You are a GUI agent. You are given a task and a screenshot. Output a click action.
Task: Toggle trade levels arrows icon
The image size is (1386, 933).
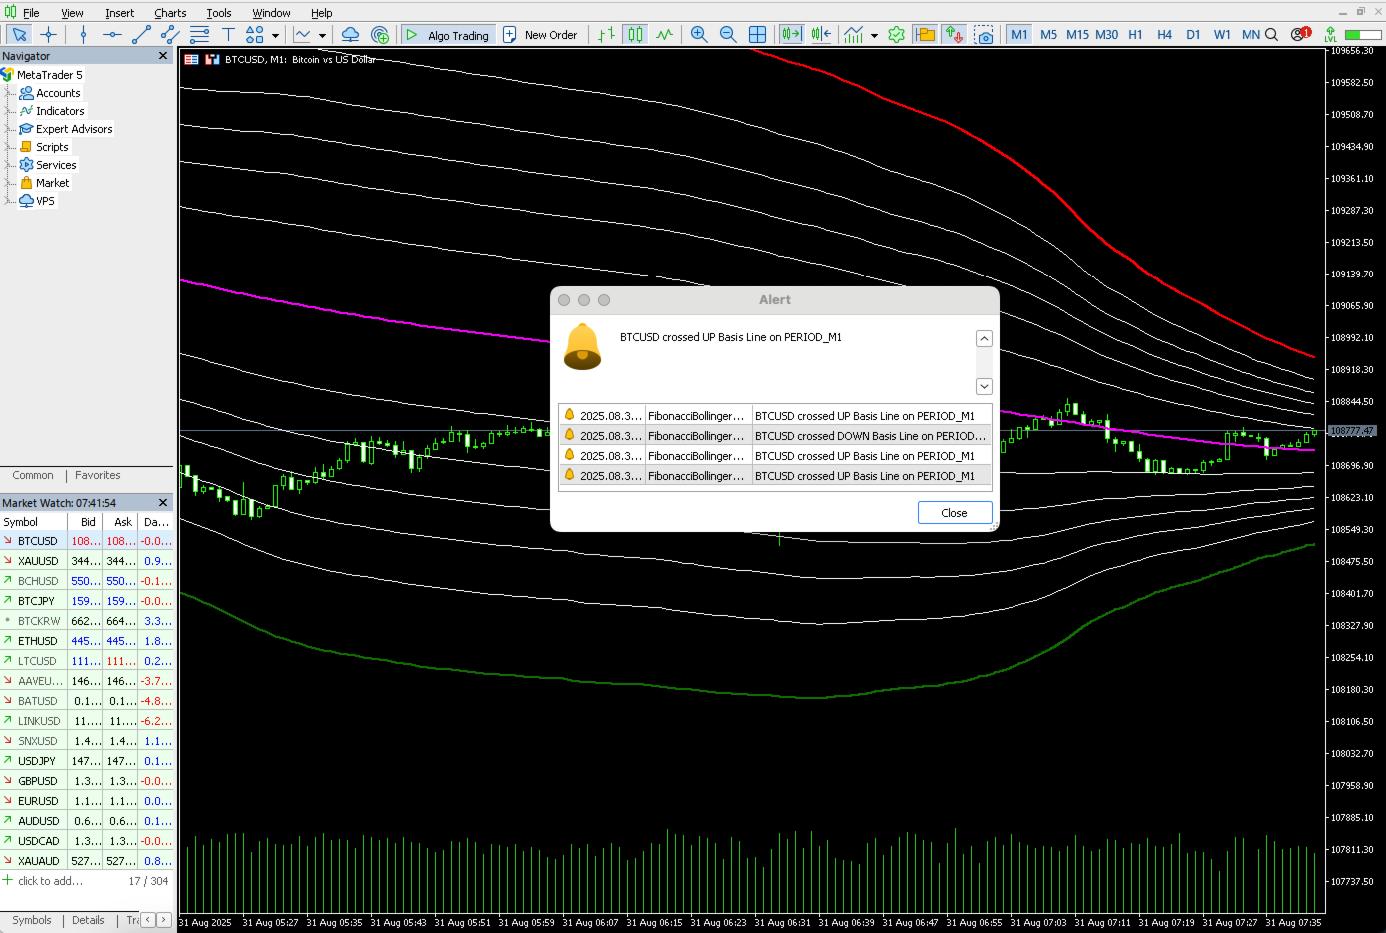tap(954, 35)
